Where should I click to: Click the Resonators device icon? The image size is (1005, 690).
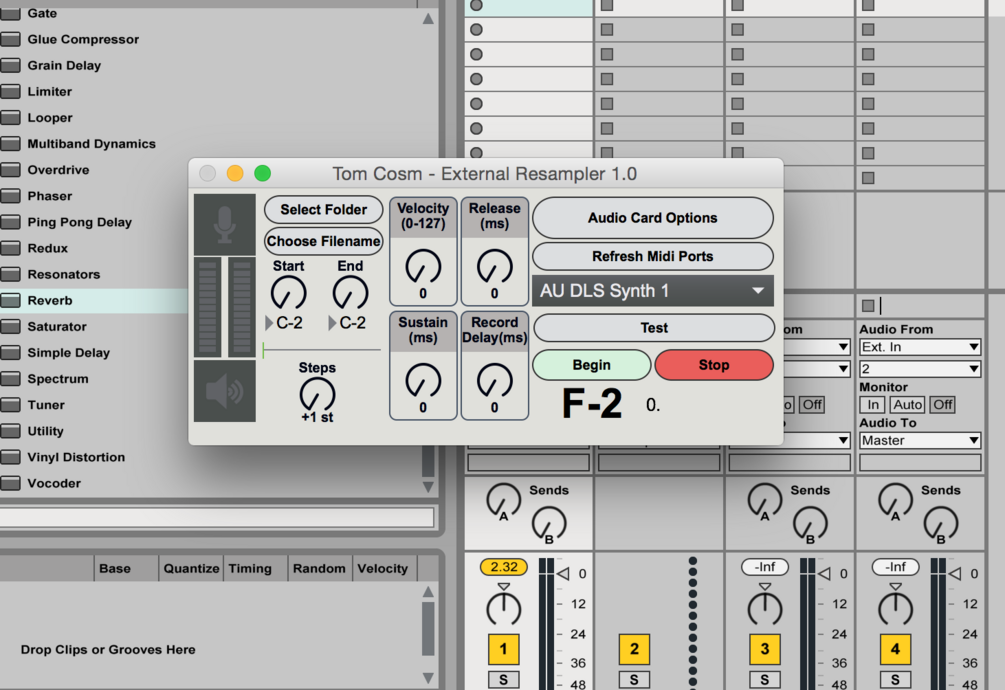[x=10, y=274]
